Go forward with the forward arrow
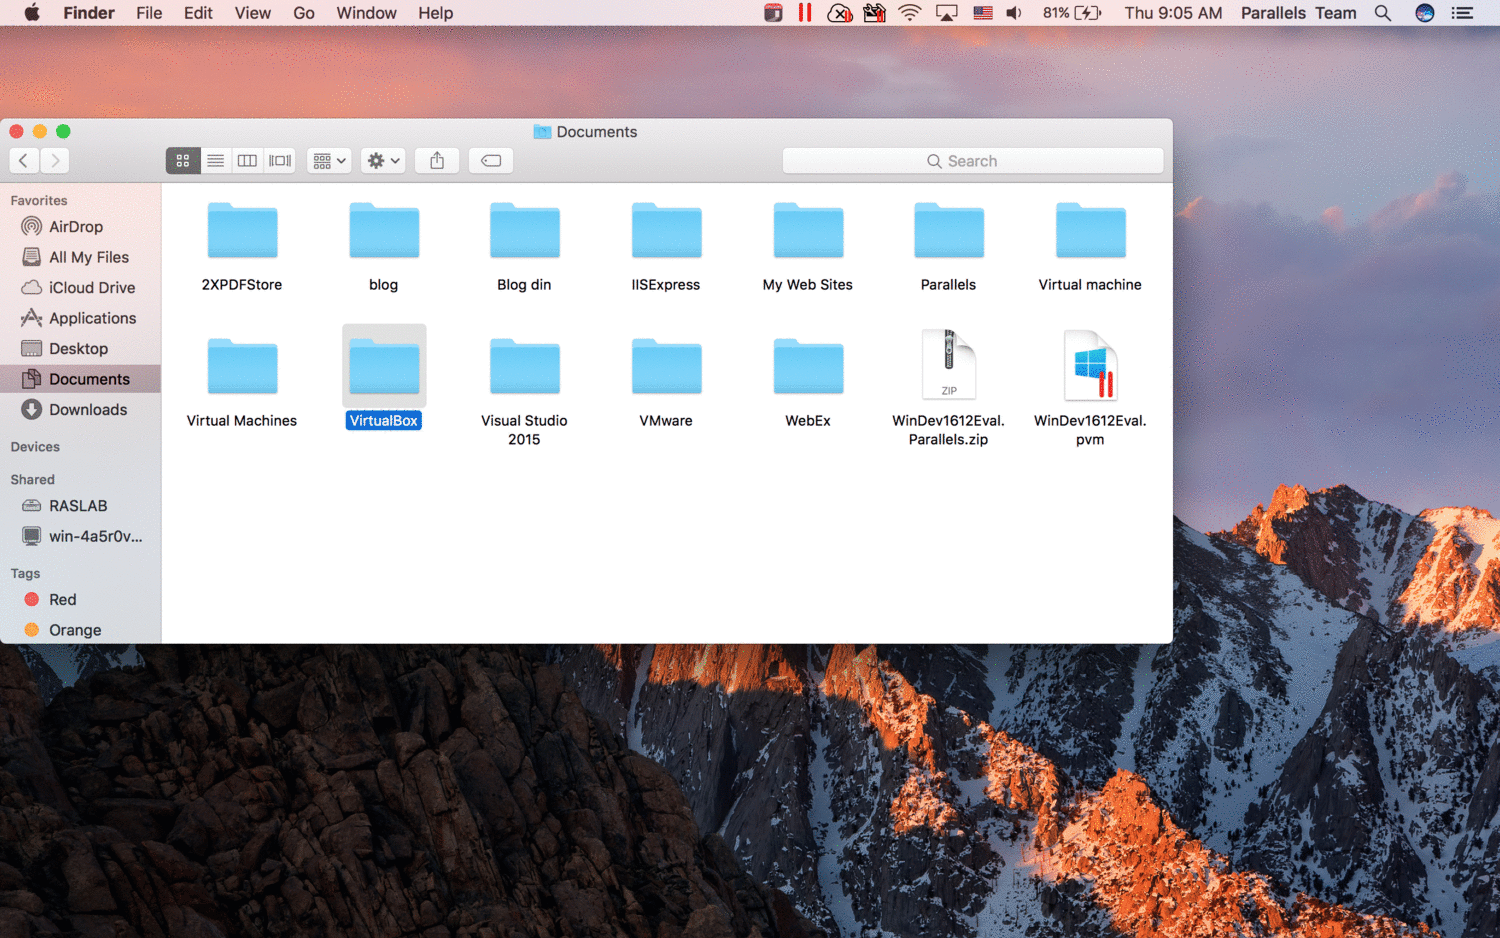This screenshot has width=1500, height=938. click(x=56, y=160)
